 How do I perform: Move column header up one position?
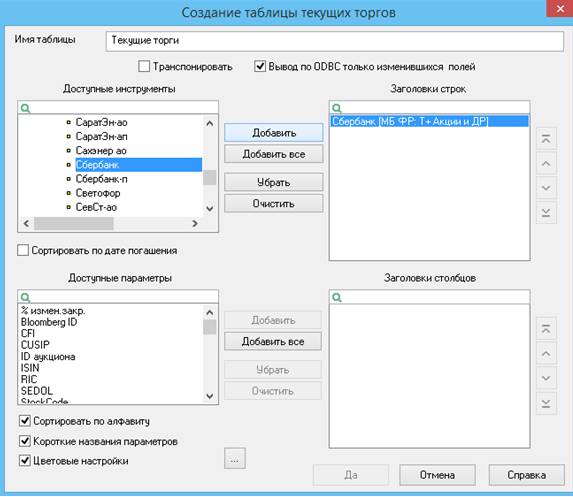[546, 353]
